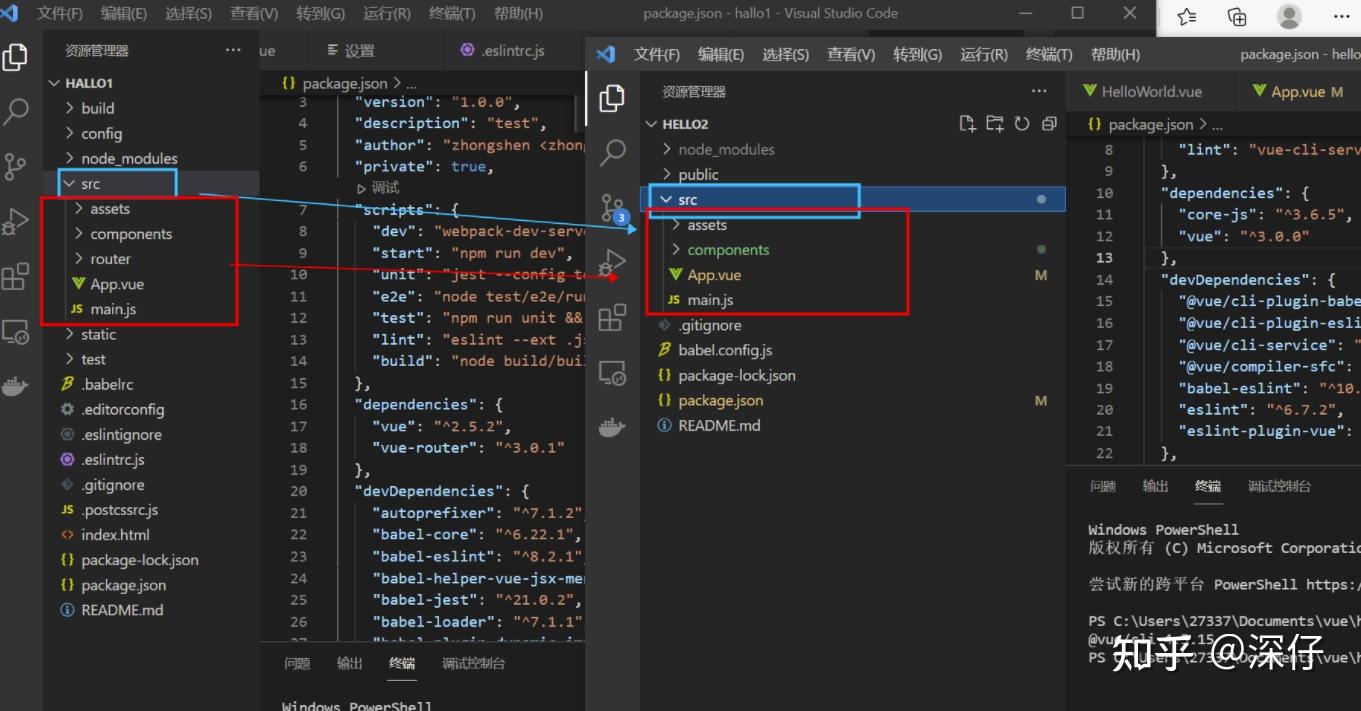Open Source Control in hallo1 activity bar

[15, 166]
